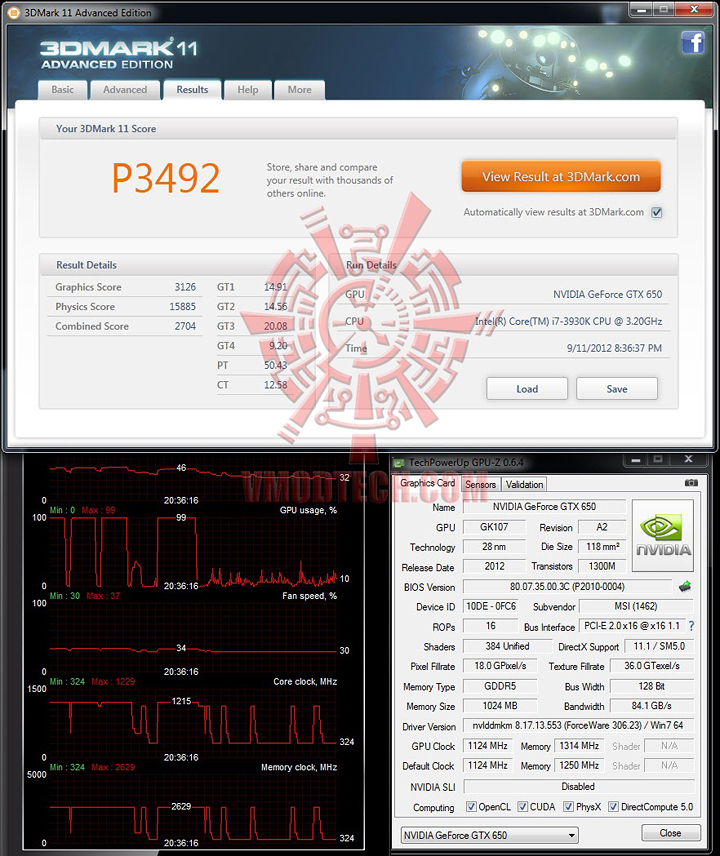Click the Driver Version field
The height and width of the screenshot is (856, 720).
click(578, 726)
